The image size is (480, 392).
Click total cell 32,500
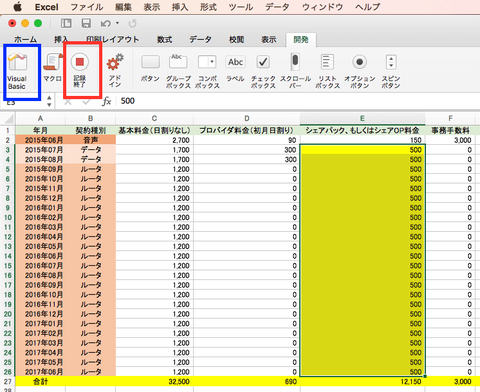click(x=154, y=382)
